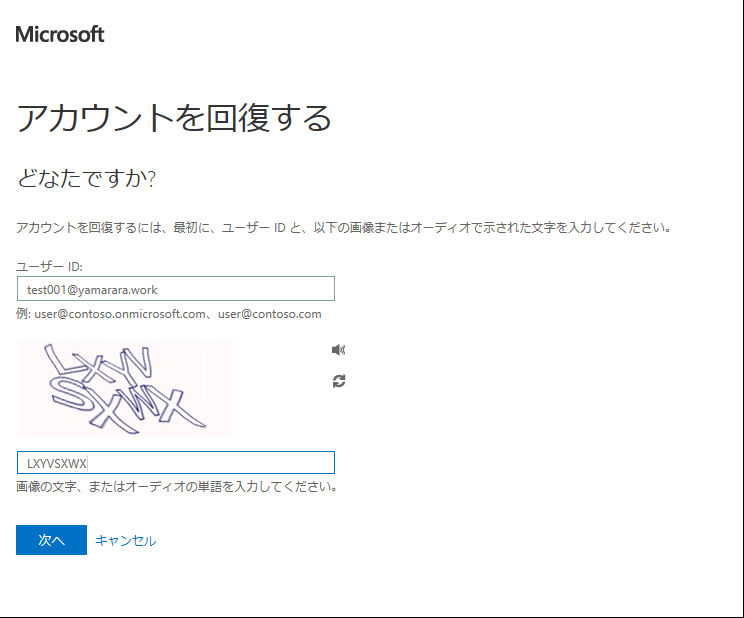744x618 pixels.
Task: Click the hint 画像の文字、またはオーディオの単語を入力してください
Action: (177, 487)
